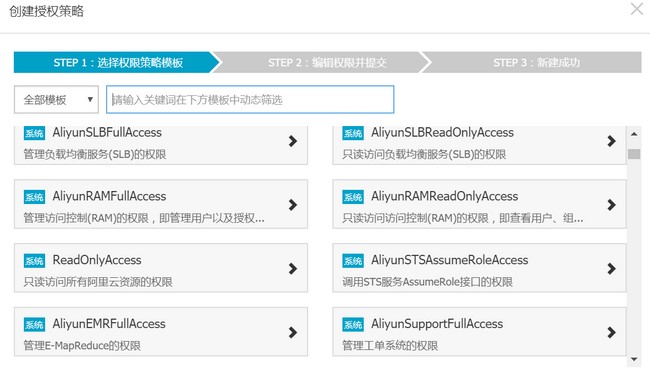Screen dimensions: 650x372
Task: Select the ReadOnlyAccess template name
Action: [x=97, y=260]
